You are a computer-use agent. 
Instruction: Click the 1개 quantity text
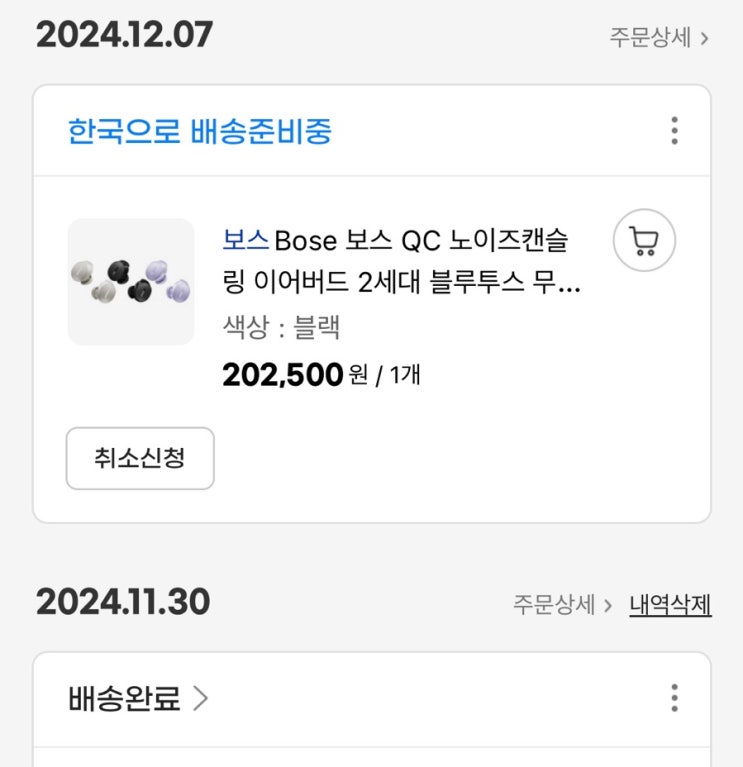tap(404, 377)
